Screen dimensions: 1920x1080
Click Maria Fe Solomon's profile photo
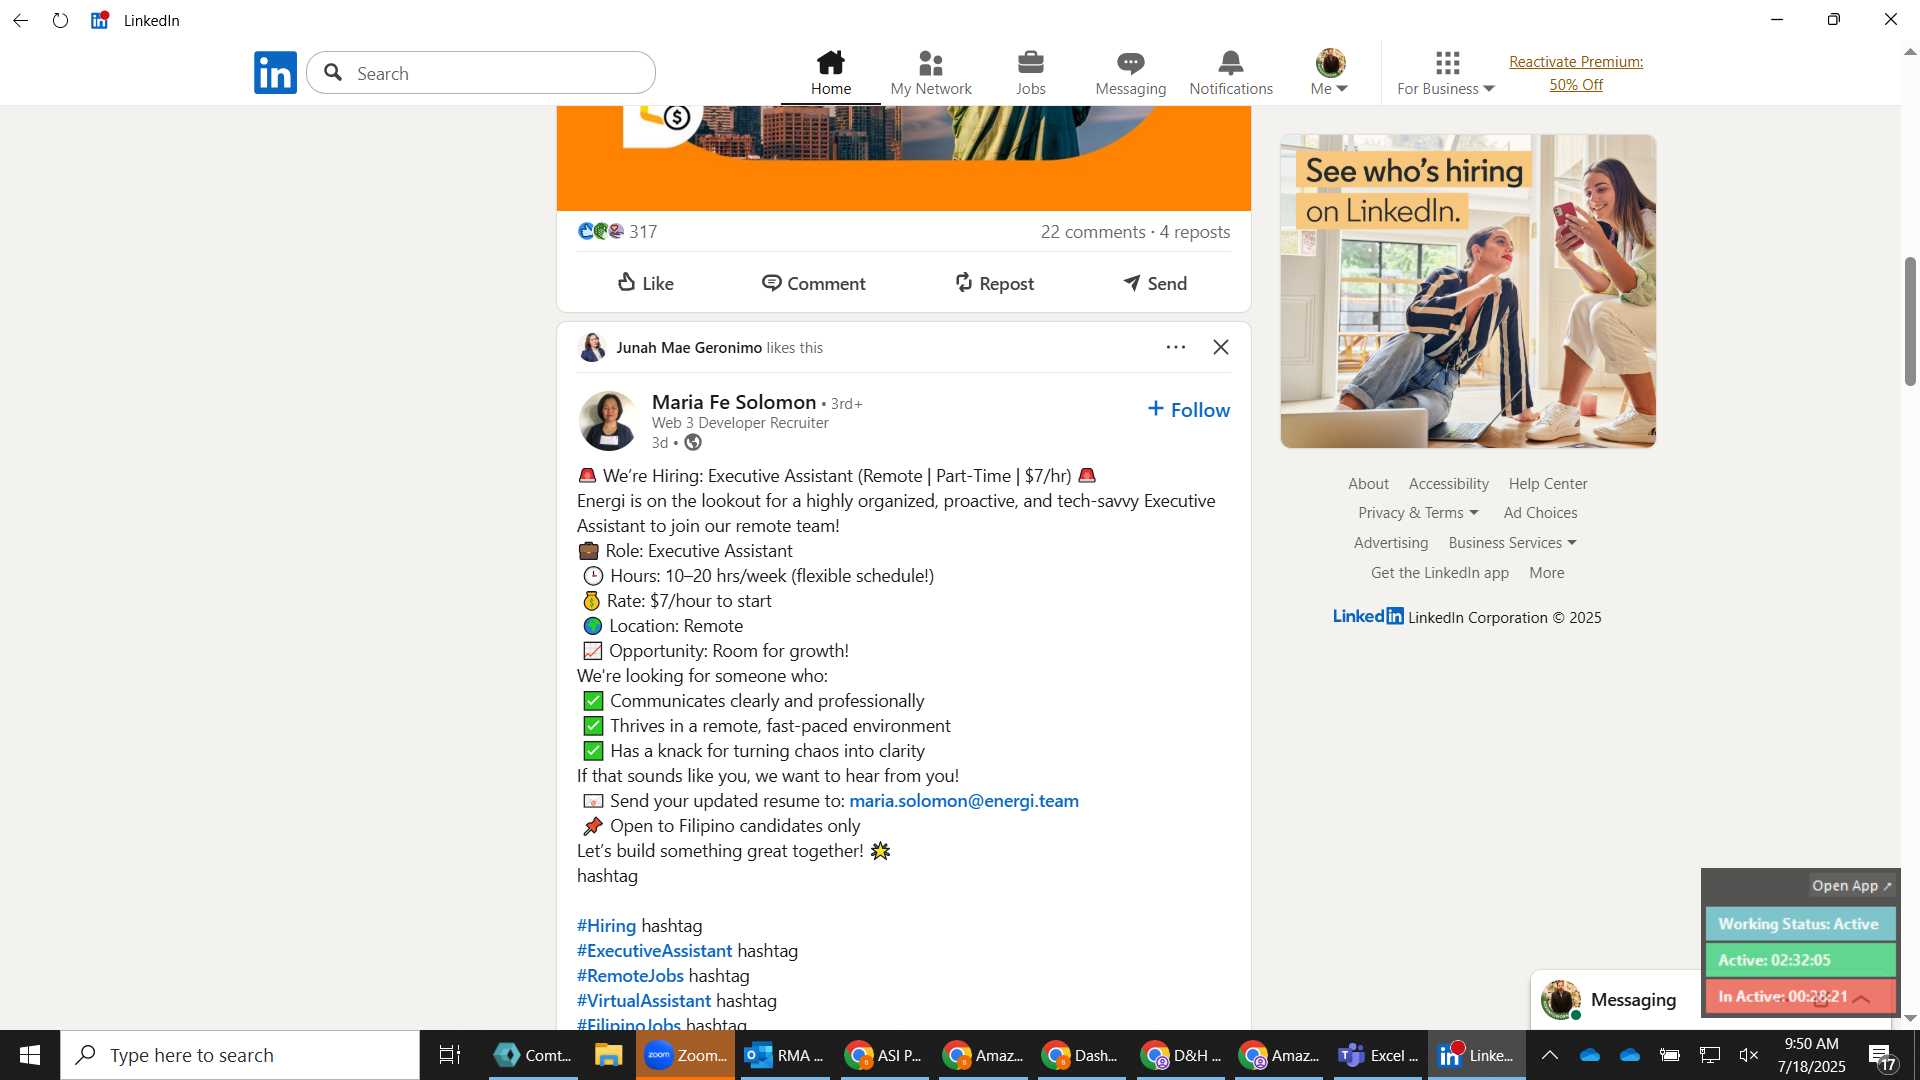pyautogui.click(x=608, y=421)
